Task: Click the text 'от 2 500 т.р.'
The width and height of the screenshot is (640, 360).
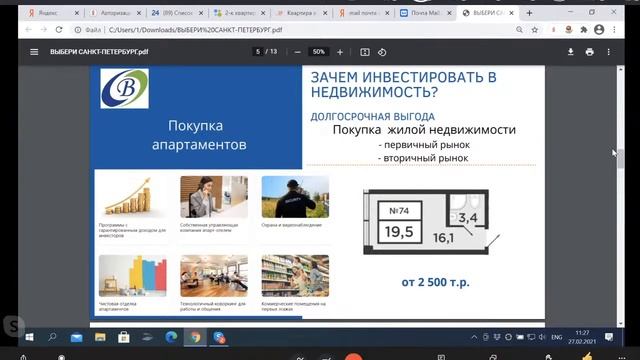Action: pyautogui.click(x=436, y=282)
